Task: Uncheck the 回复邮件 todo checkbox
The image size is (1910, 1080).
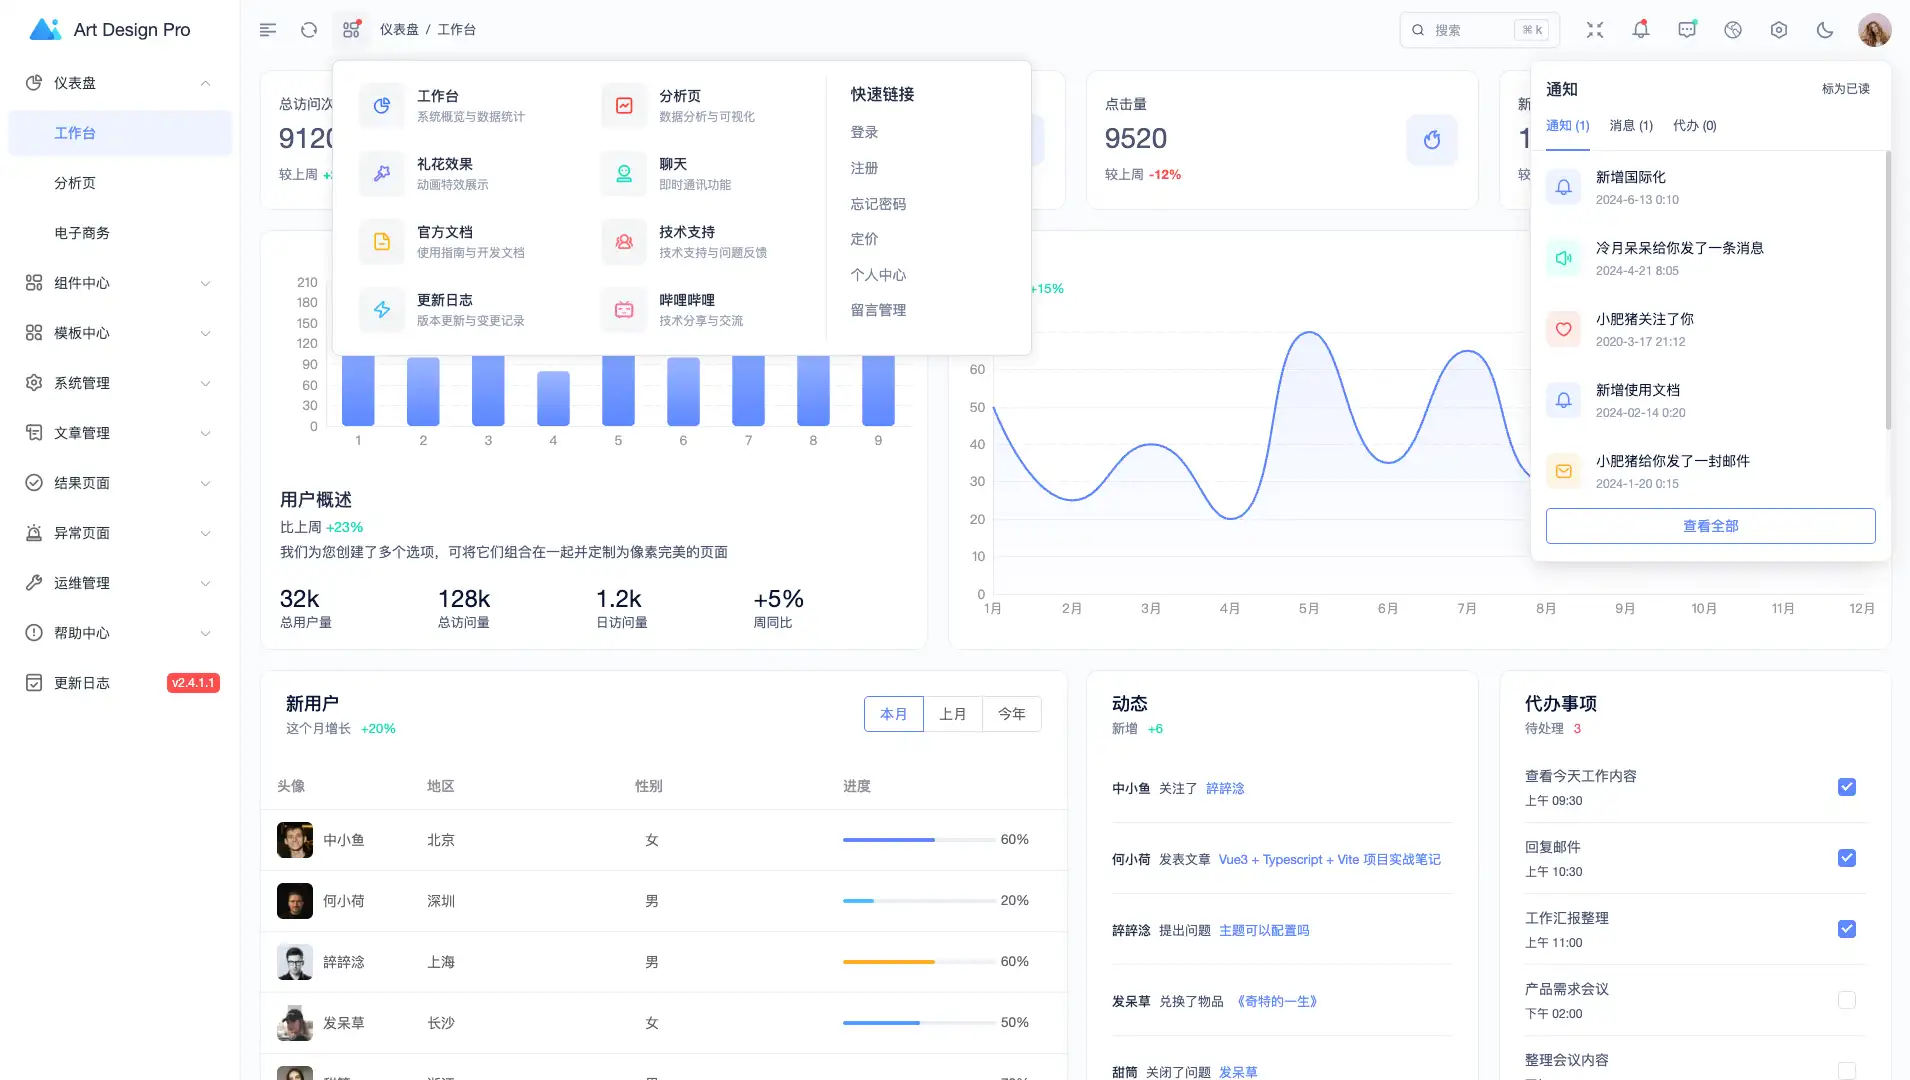Action: pyautogui.click(x=1847, y=858)
